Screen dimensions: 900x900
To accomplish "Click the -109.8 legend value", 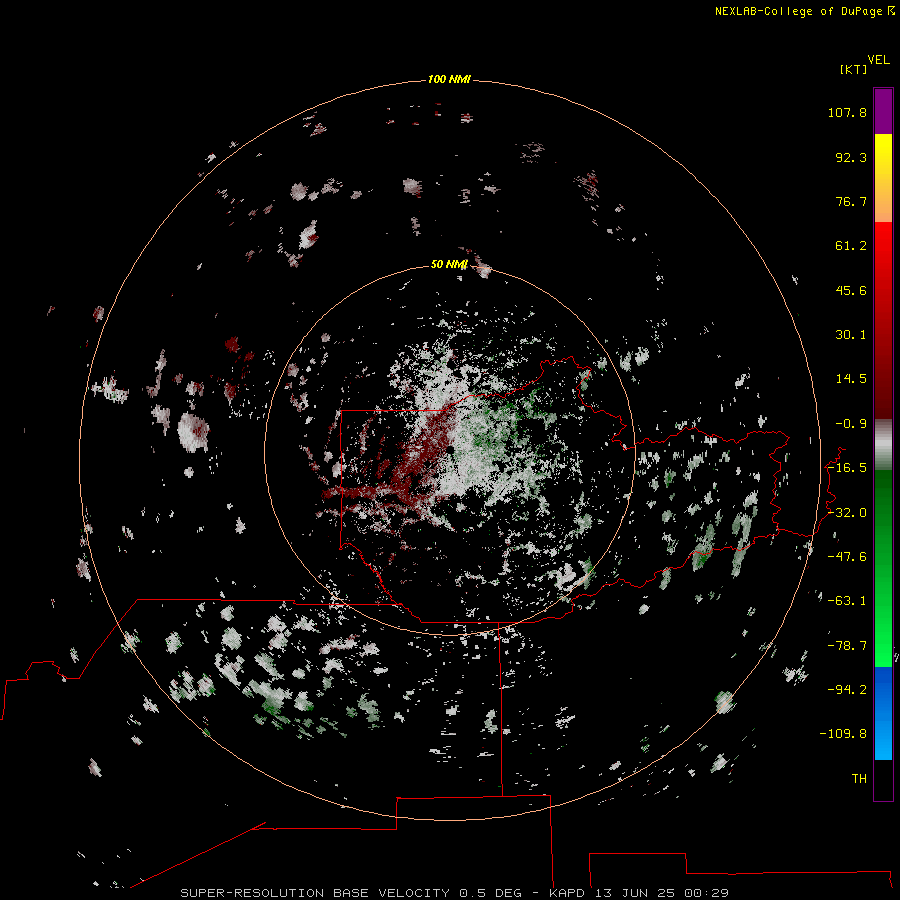I will (x=843, y=734).
